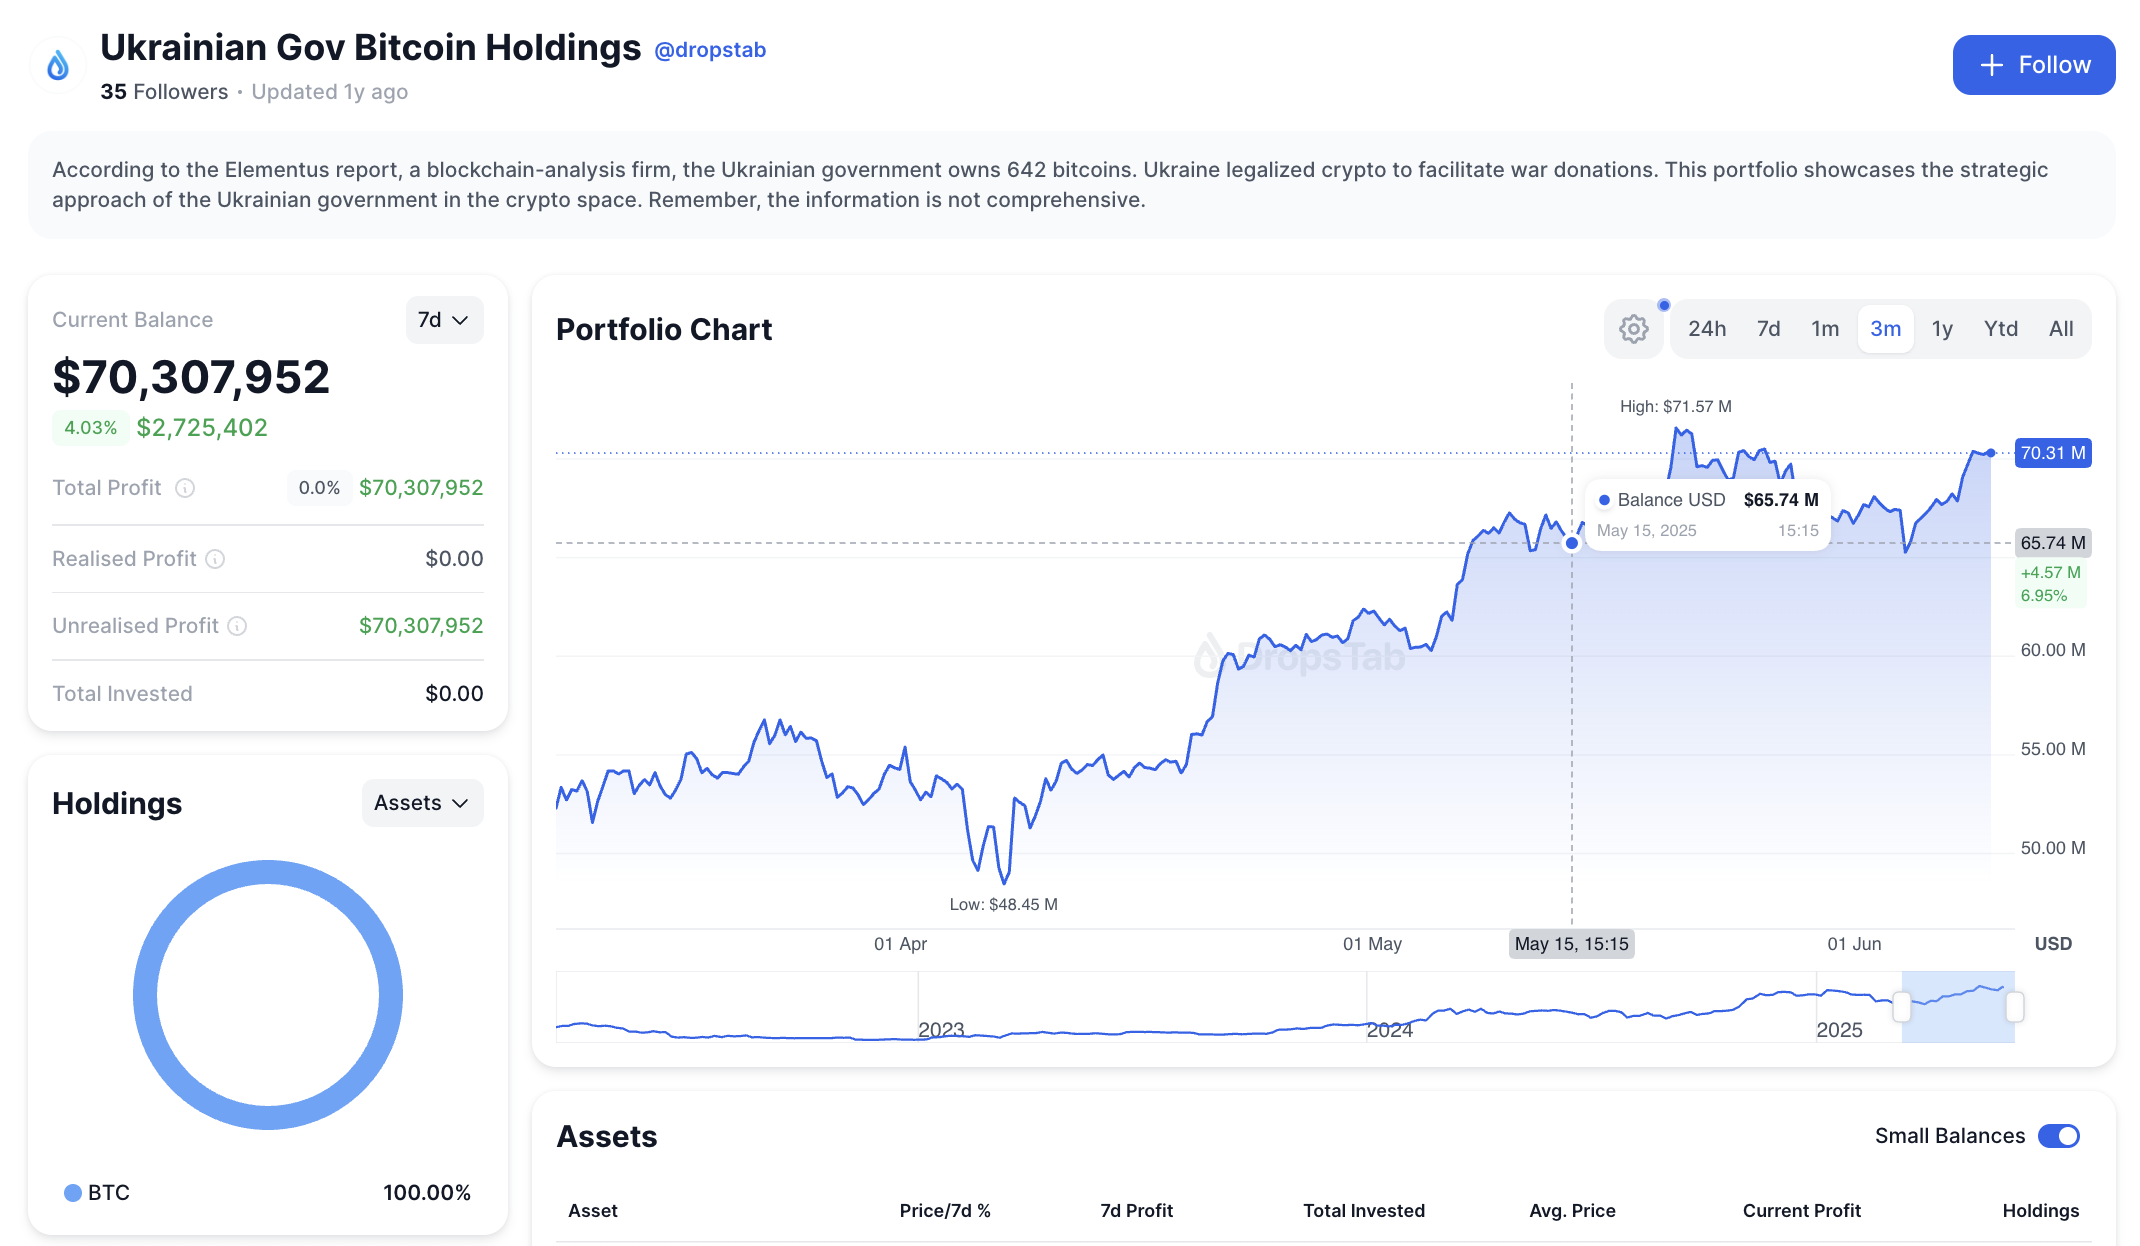Show the All time chart range

point(2060,329)
